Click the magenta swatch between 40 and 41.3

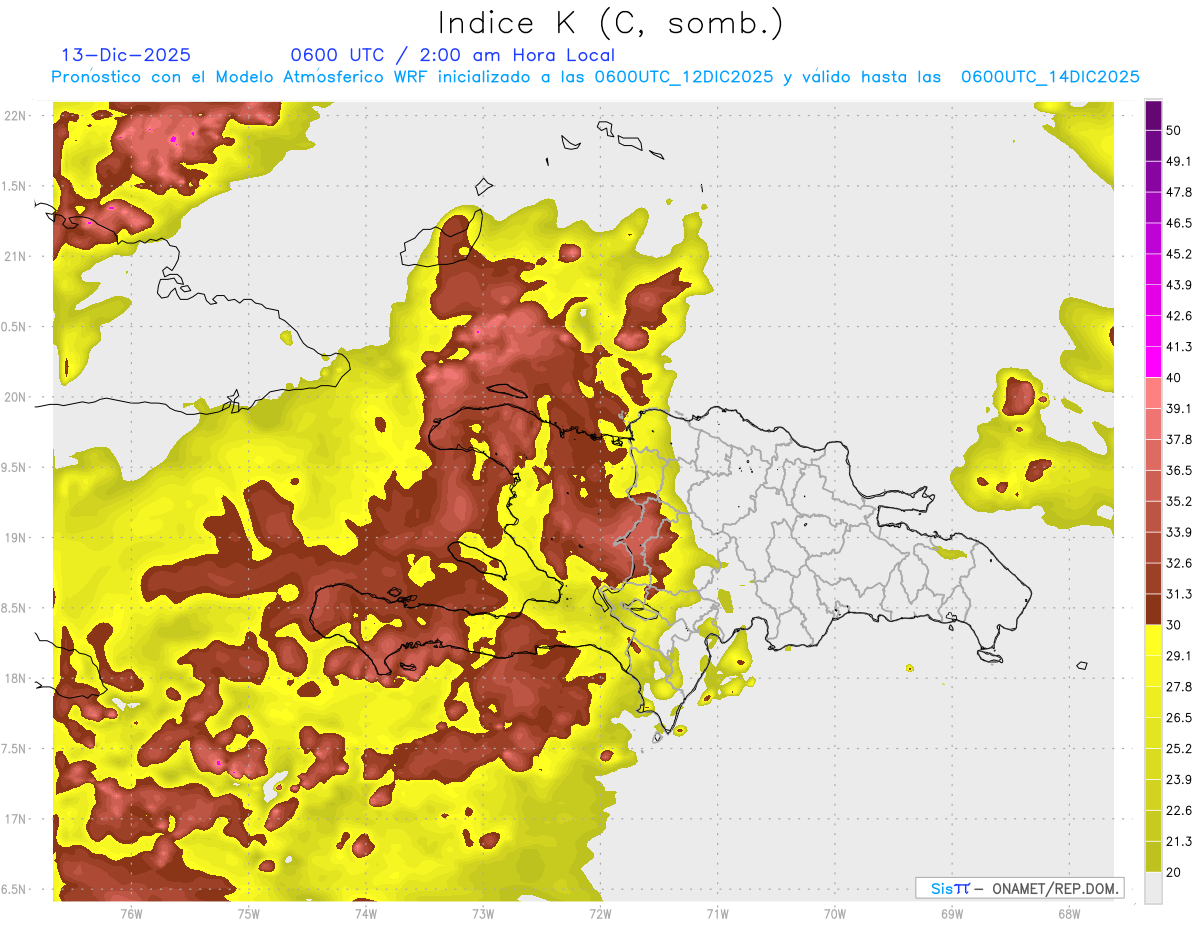1153,363
